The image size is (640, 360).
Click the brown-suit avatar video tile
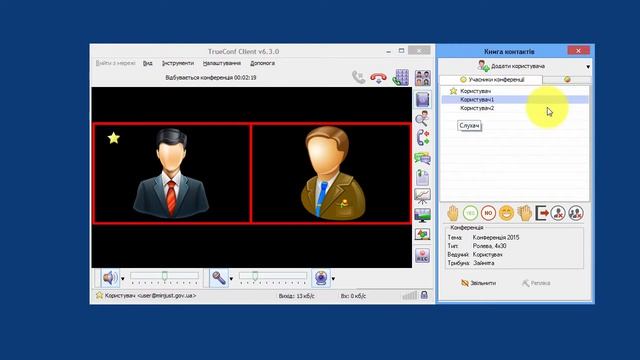click(x=331, y=173)
